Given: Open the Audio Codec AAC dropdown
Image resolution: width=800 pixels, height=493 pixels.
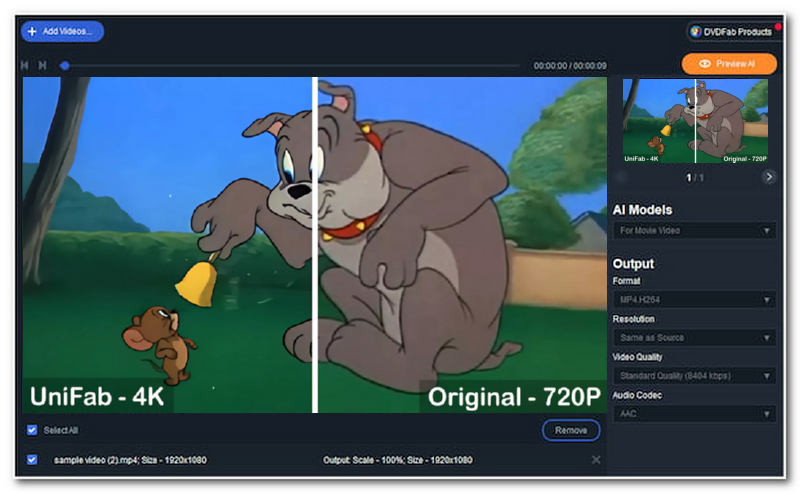Looking at the screenshot, I should [694, 414].
